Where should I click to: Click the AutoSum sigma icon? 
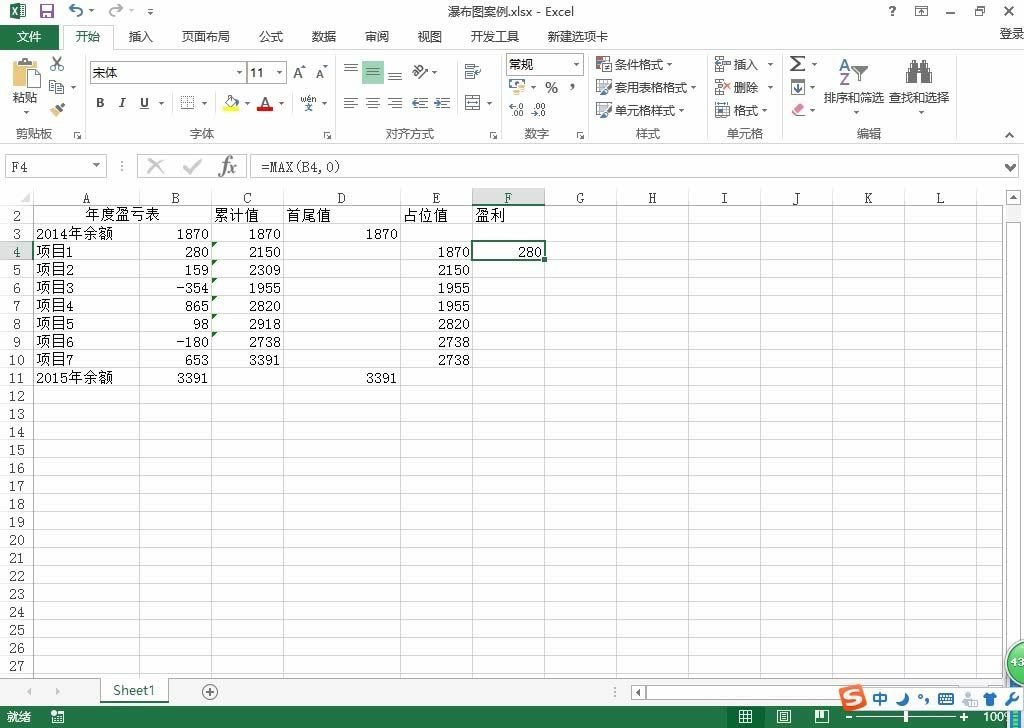(797, 63)
